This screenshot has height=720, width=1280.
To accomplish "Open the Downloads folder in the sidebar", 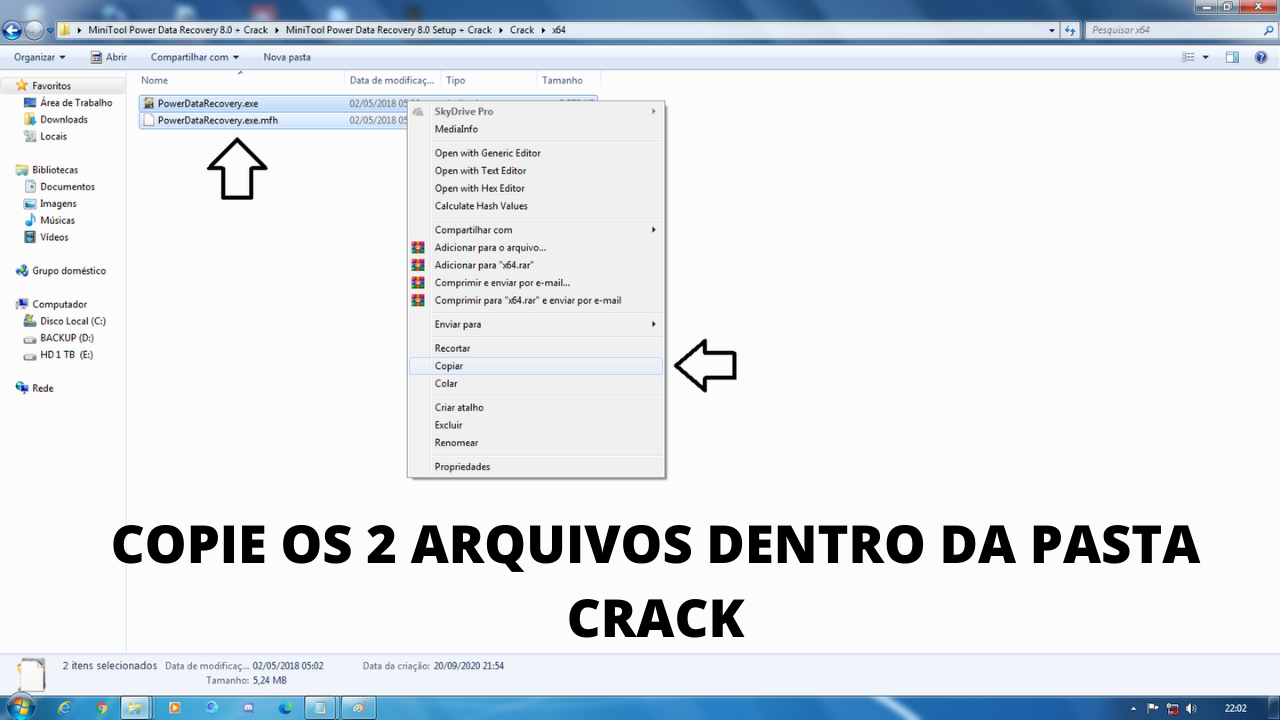I will (x=64, y=120).
